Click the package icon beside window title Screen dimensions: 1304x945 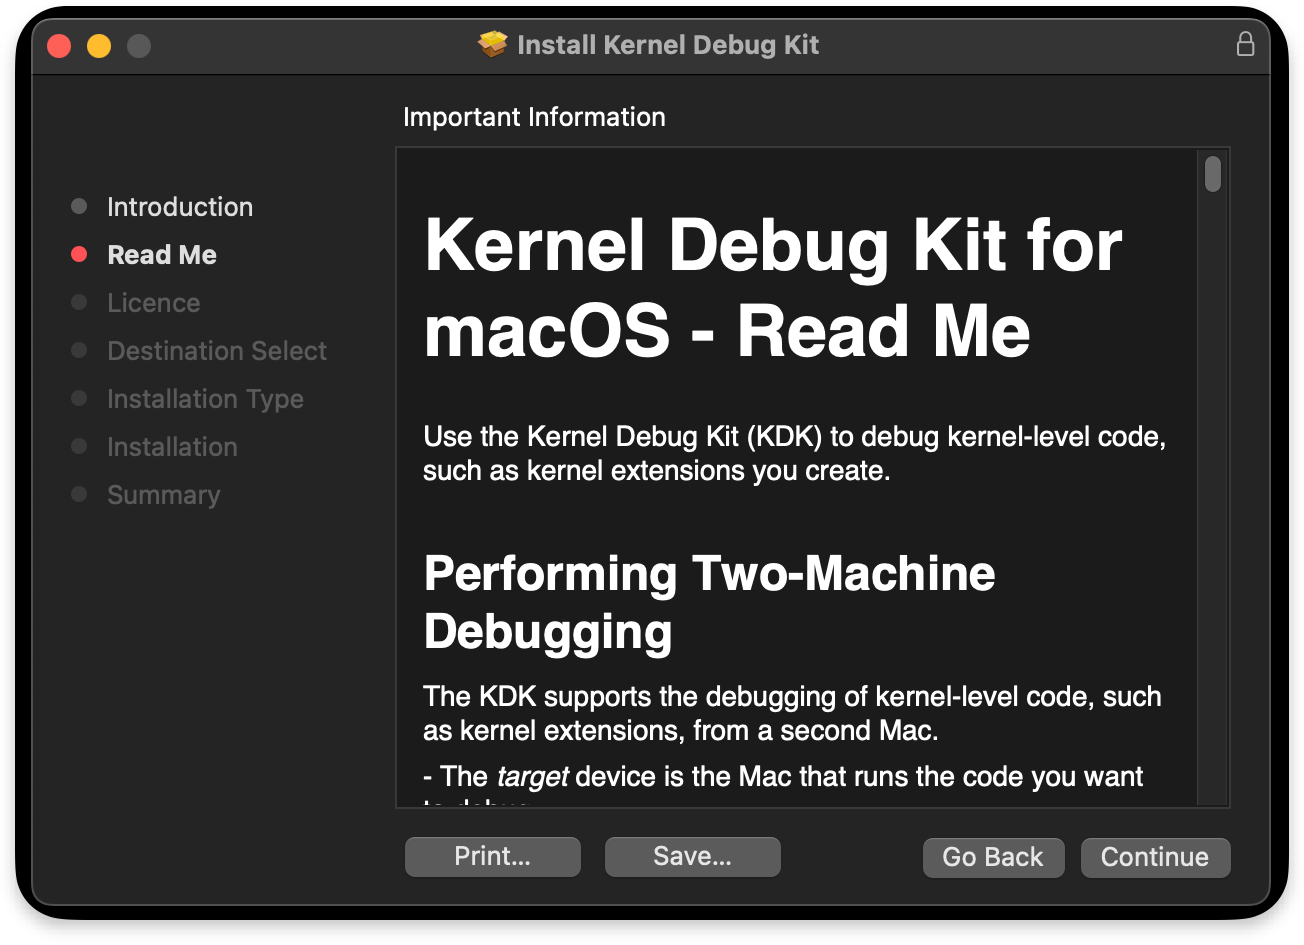[x=493, y=45]
